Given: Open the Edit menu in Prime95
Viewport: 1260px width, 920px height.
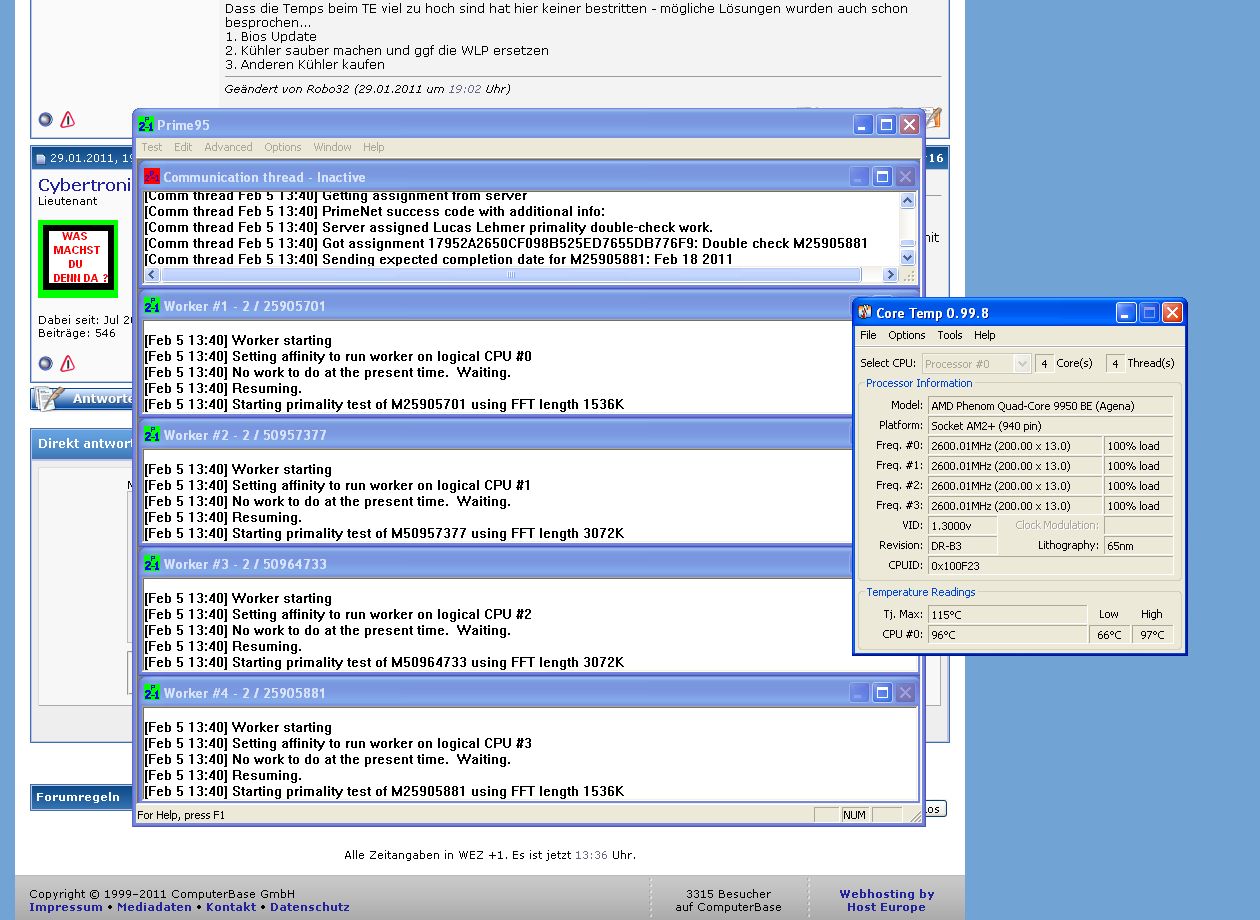Looking at the screenshot, I should point(183,147).
